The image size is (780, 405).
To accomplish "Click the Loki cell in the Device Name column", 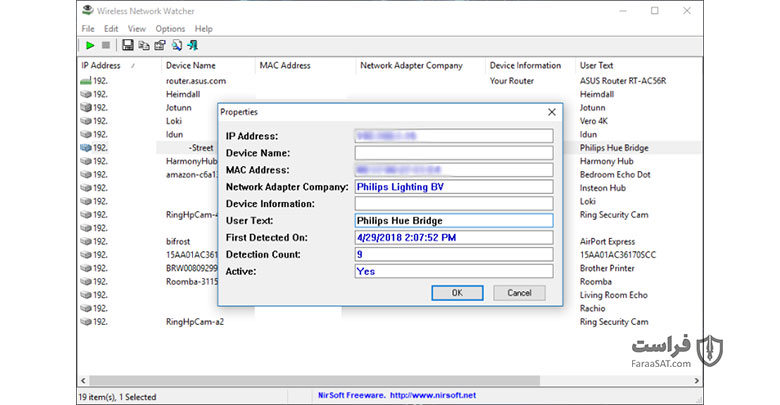I will 174,121.
